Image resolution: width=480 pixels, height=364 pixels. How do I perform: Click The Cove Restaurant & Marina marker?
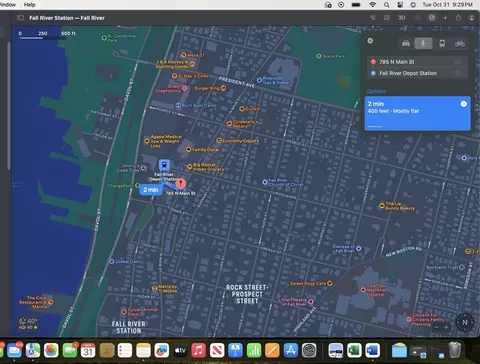[x=51, y=302]
